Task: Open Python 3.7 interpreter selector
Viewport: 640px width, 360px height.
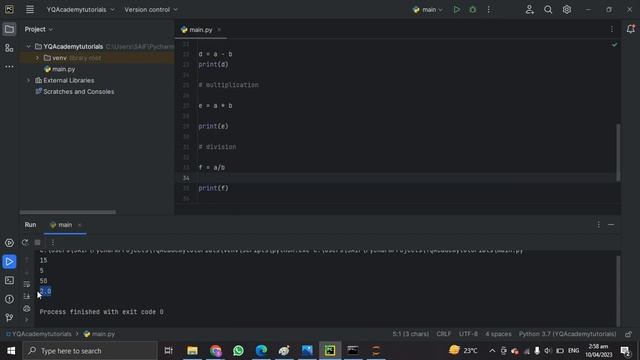Action: tap(567, 334)
